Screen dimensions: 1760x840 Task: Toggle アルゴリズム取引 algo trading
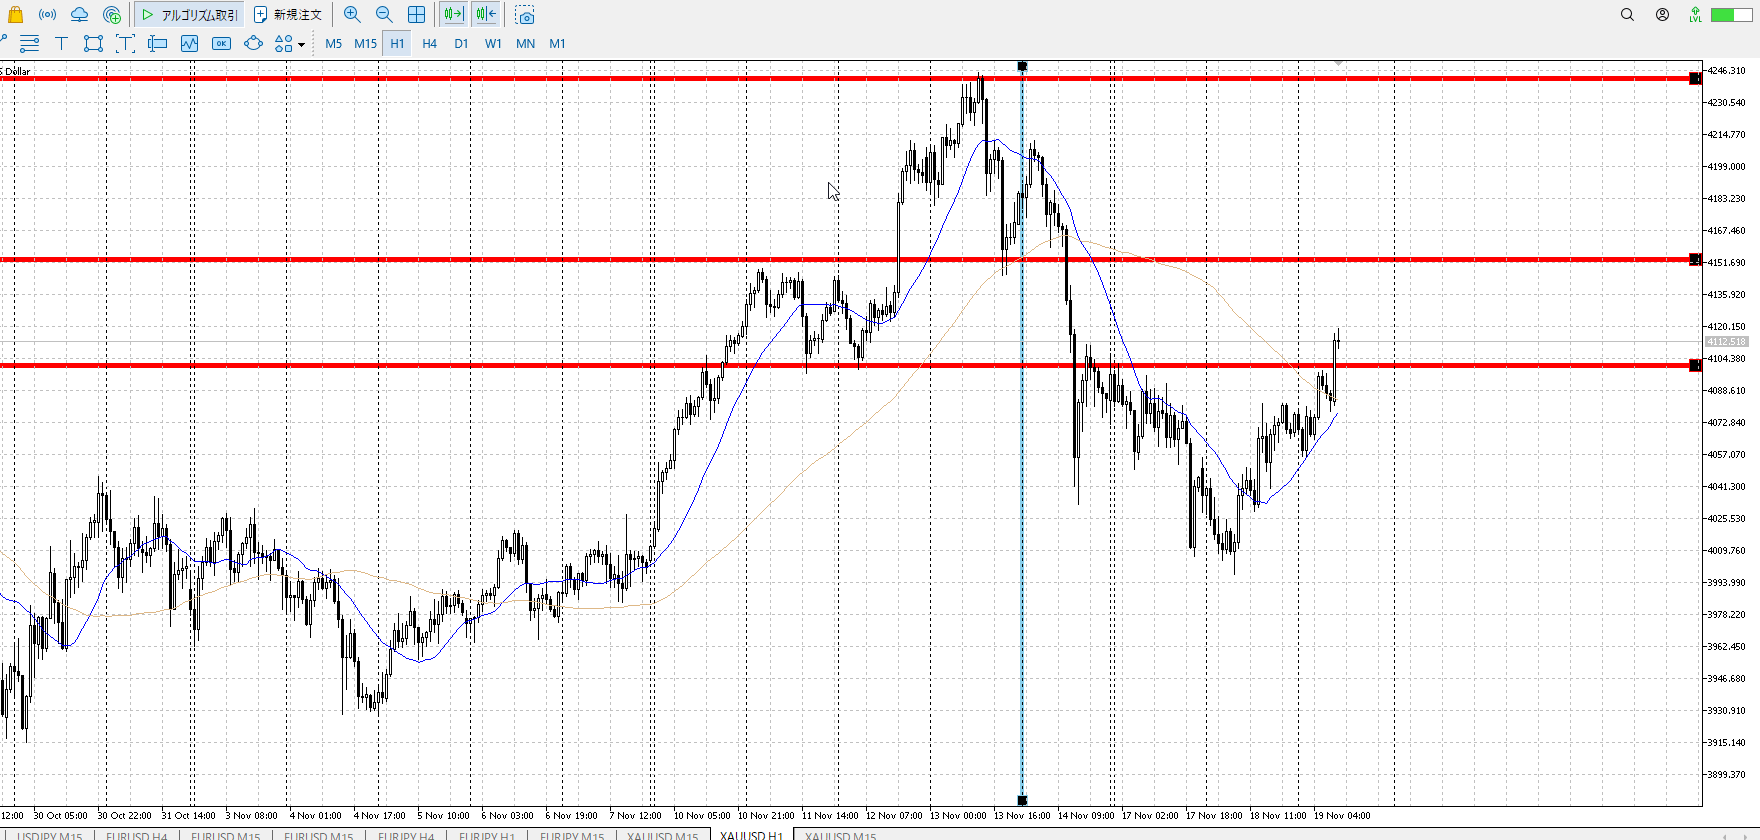[190, 15]
